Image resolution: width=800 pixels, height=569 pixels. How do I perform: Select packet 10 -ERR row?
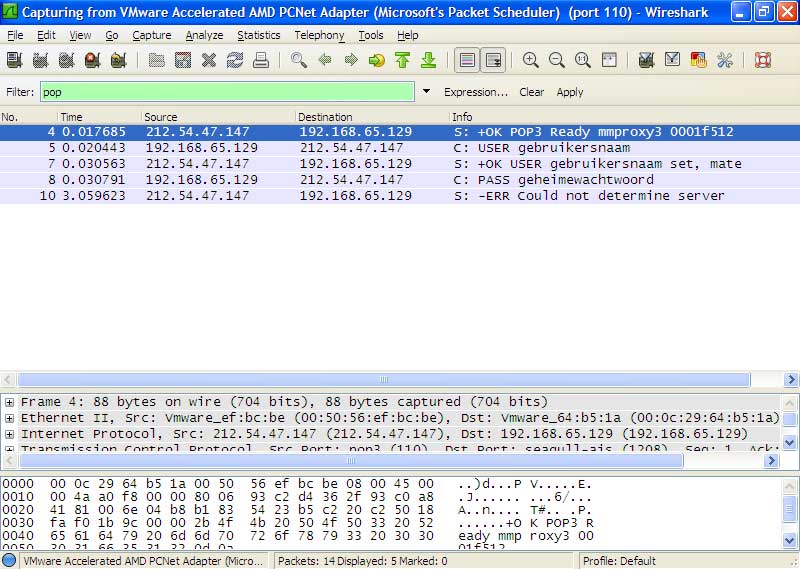[x=400, y=195]
